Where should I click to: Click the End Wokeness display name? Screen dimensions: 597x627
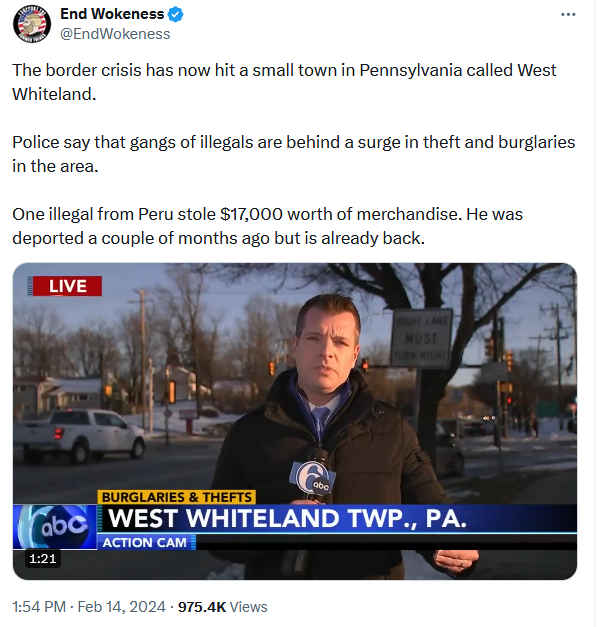pos(112,14)
